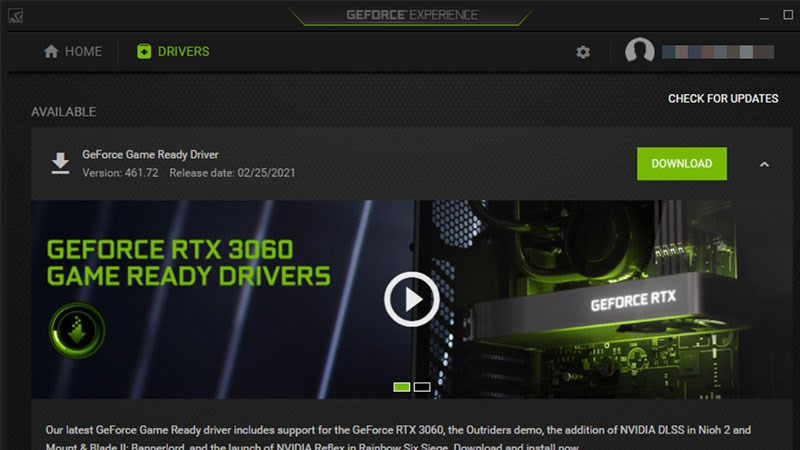This screenshot has height=450, width=800.
Task: Click the AVAILABLE section heading
Action: (63, 112)
